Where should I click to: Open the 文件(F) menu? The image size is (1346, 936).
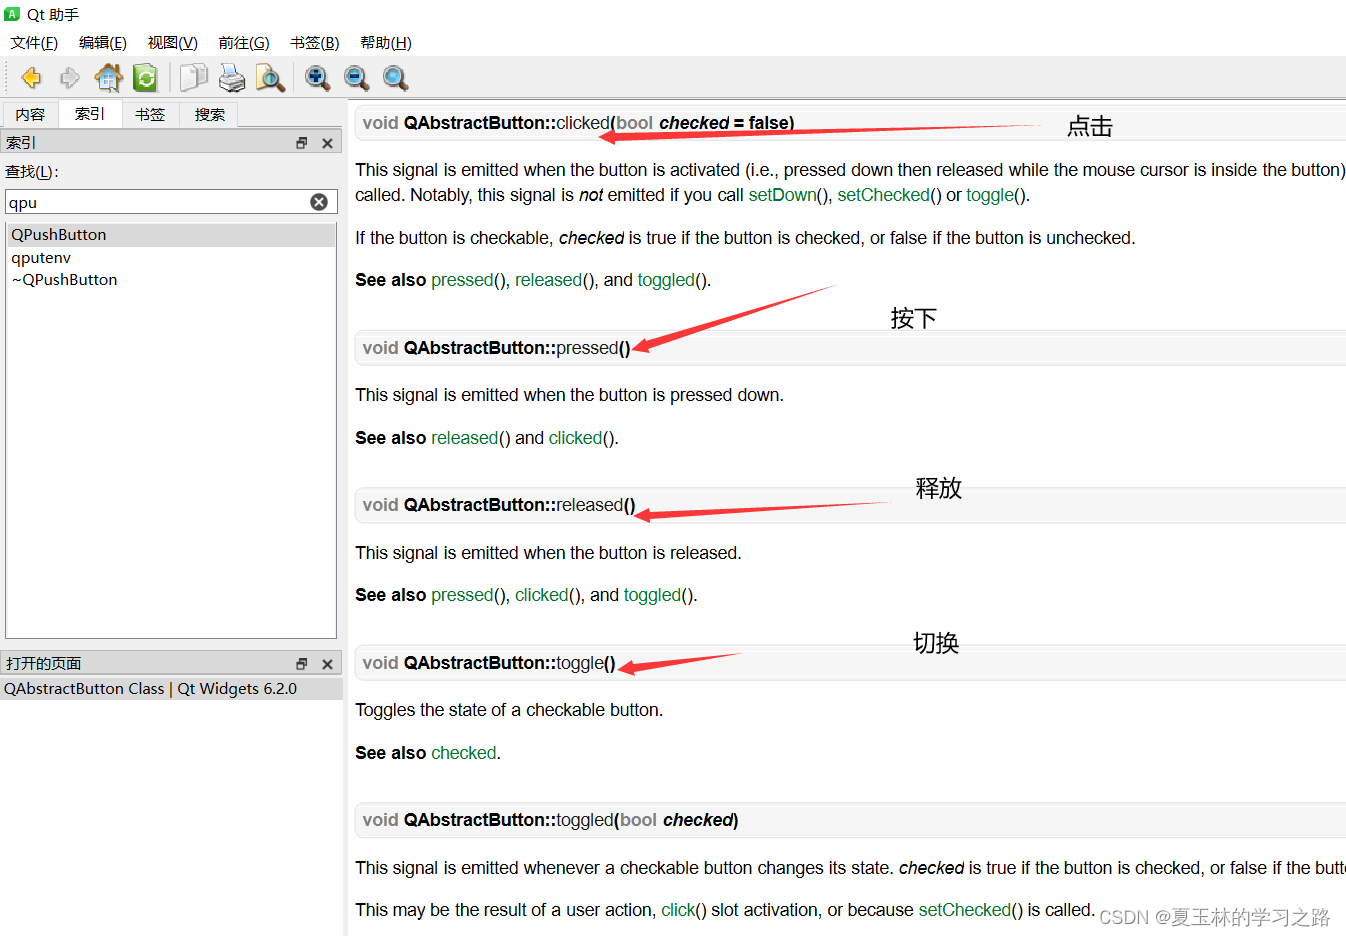click(x=34, y=43)
